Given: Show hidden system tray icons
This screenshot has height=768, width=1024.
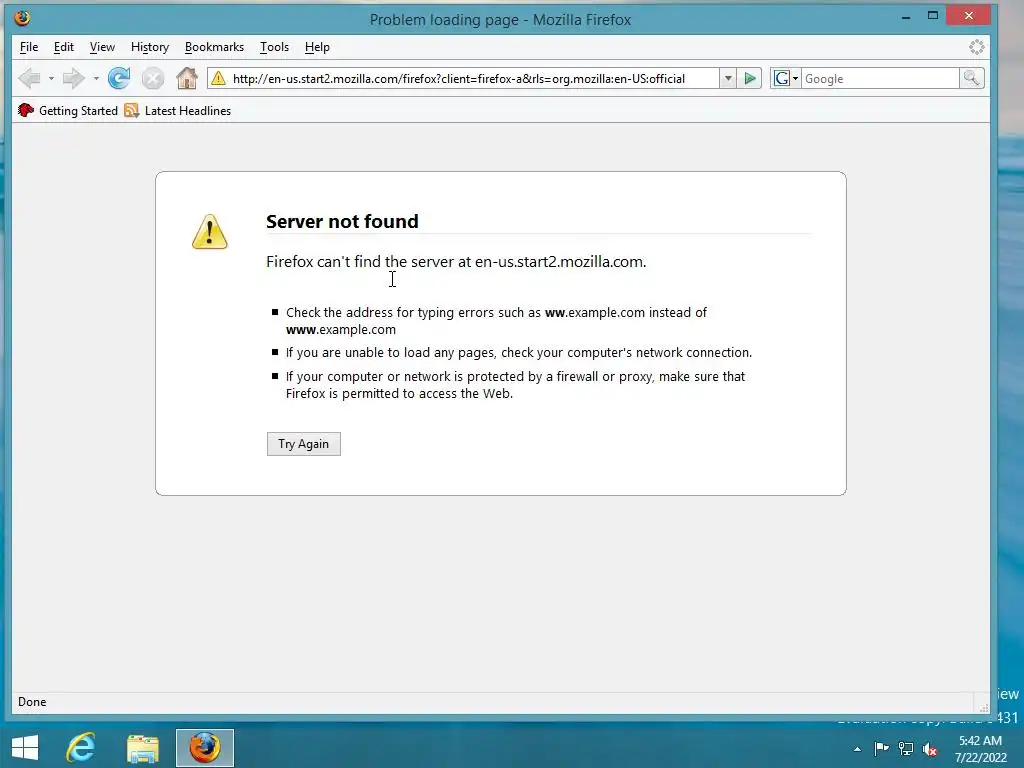Looking at the screenshot, I should pyautogui.click(x=857, y=749).
